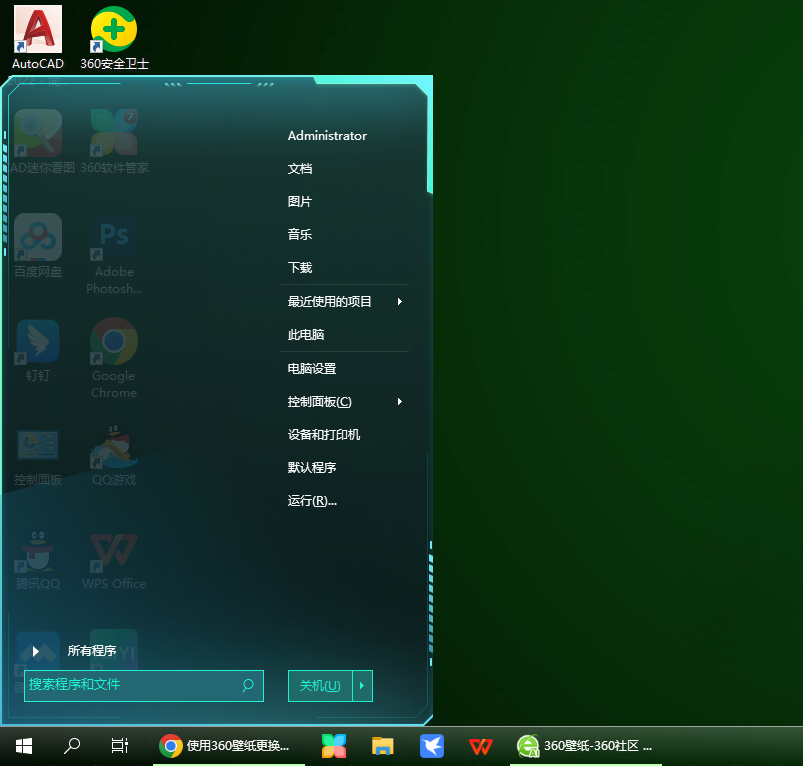Screen dimensions: 803x766
Task: Click the 搜索程序和文件 search box
Action: 130,686
